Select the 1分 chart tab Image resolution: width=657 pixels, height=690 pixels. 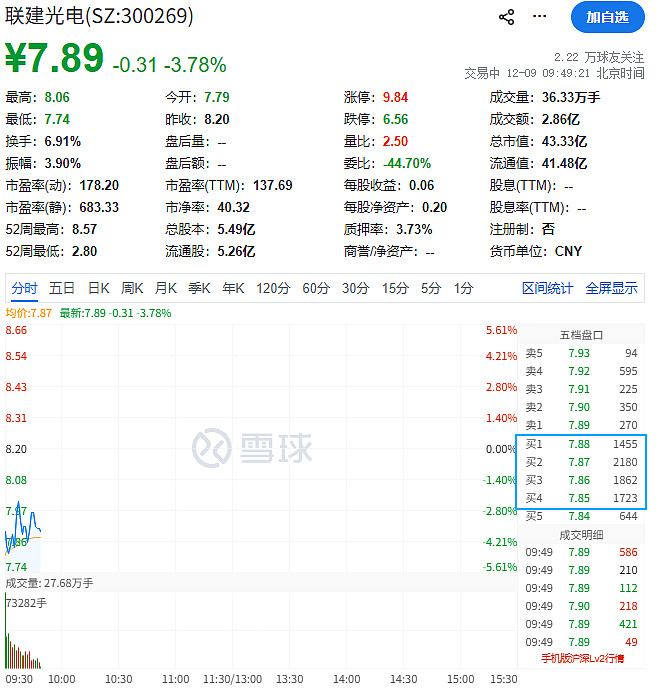coord(463,288)
